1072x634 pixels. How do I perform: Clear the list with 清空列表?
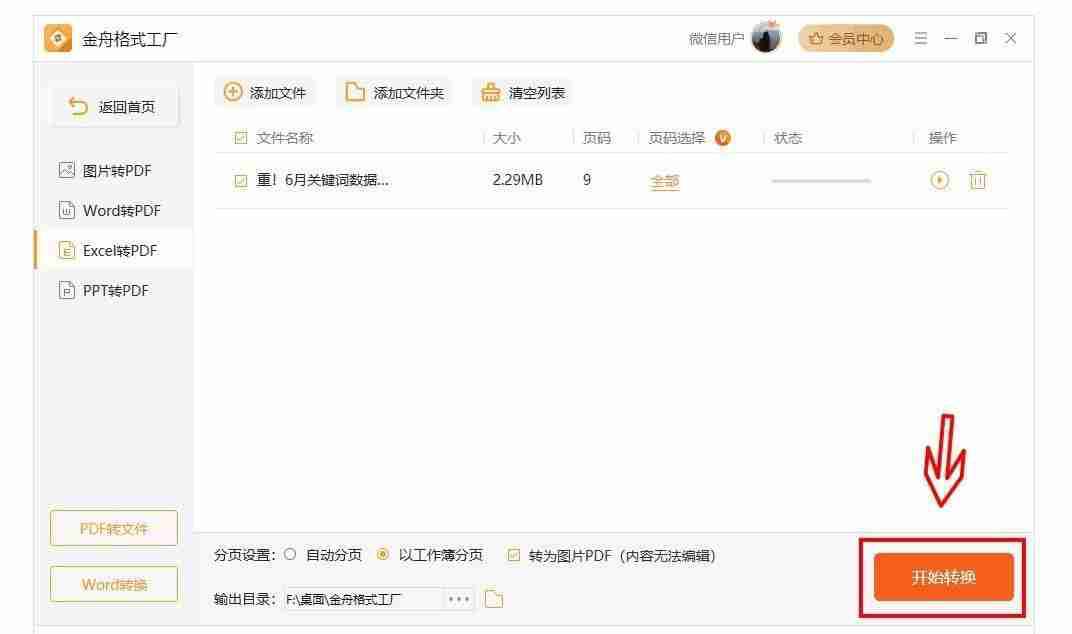coord(523,92)
